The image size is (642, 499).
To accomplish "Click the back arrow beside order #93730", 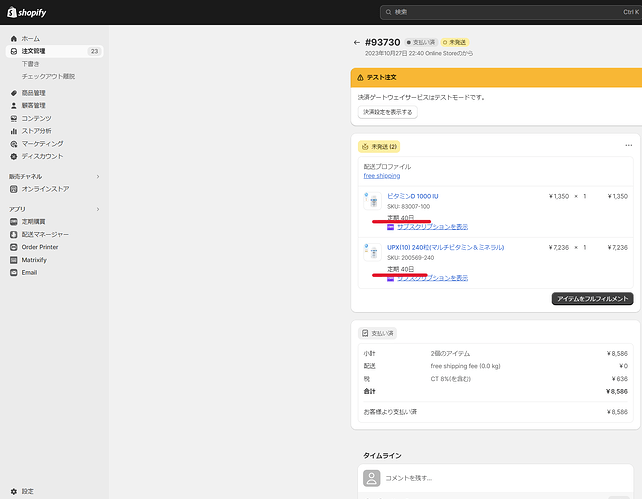I will (357, 42).
